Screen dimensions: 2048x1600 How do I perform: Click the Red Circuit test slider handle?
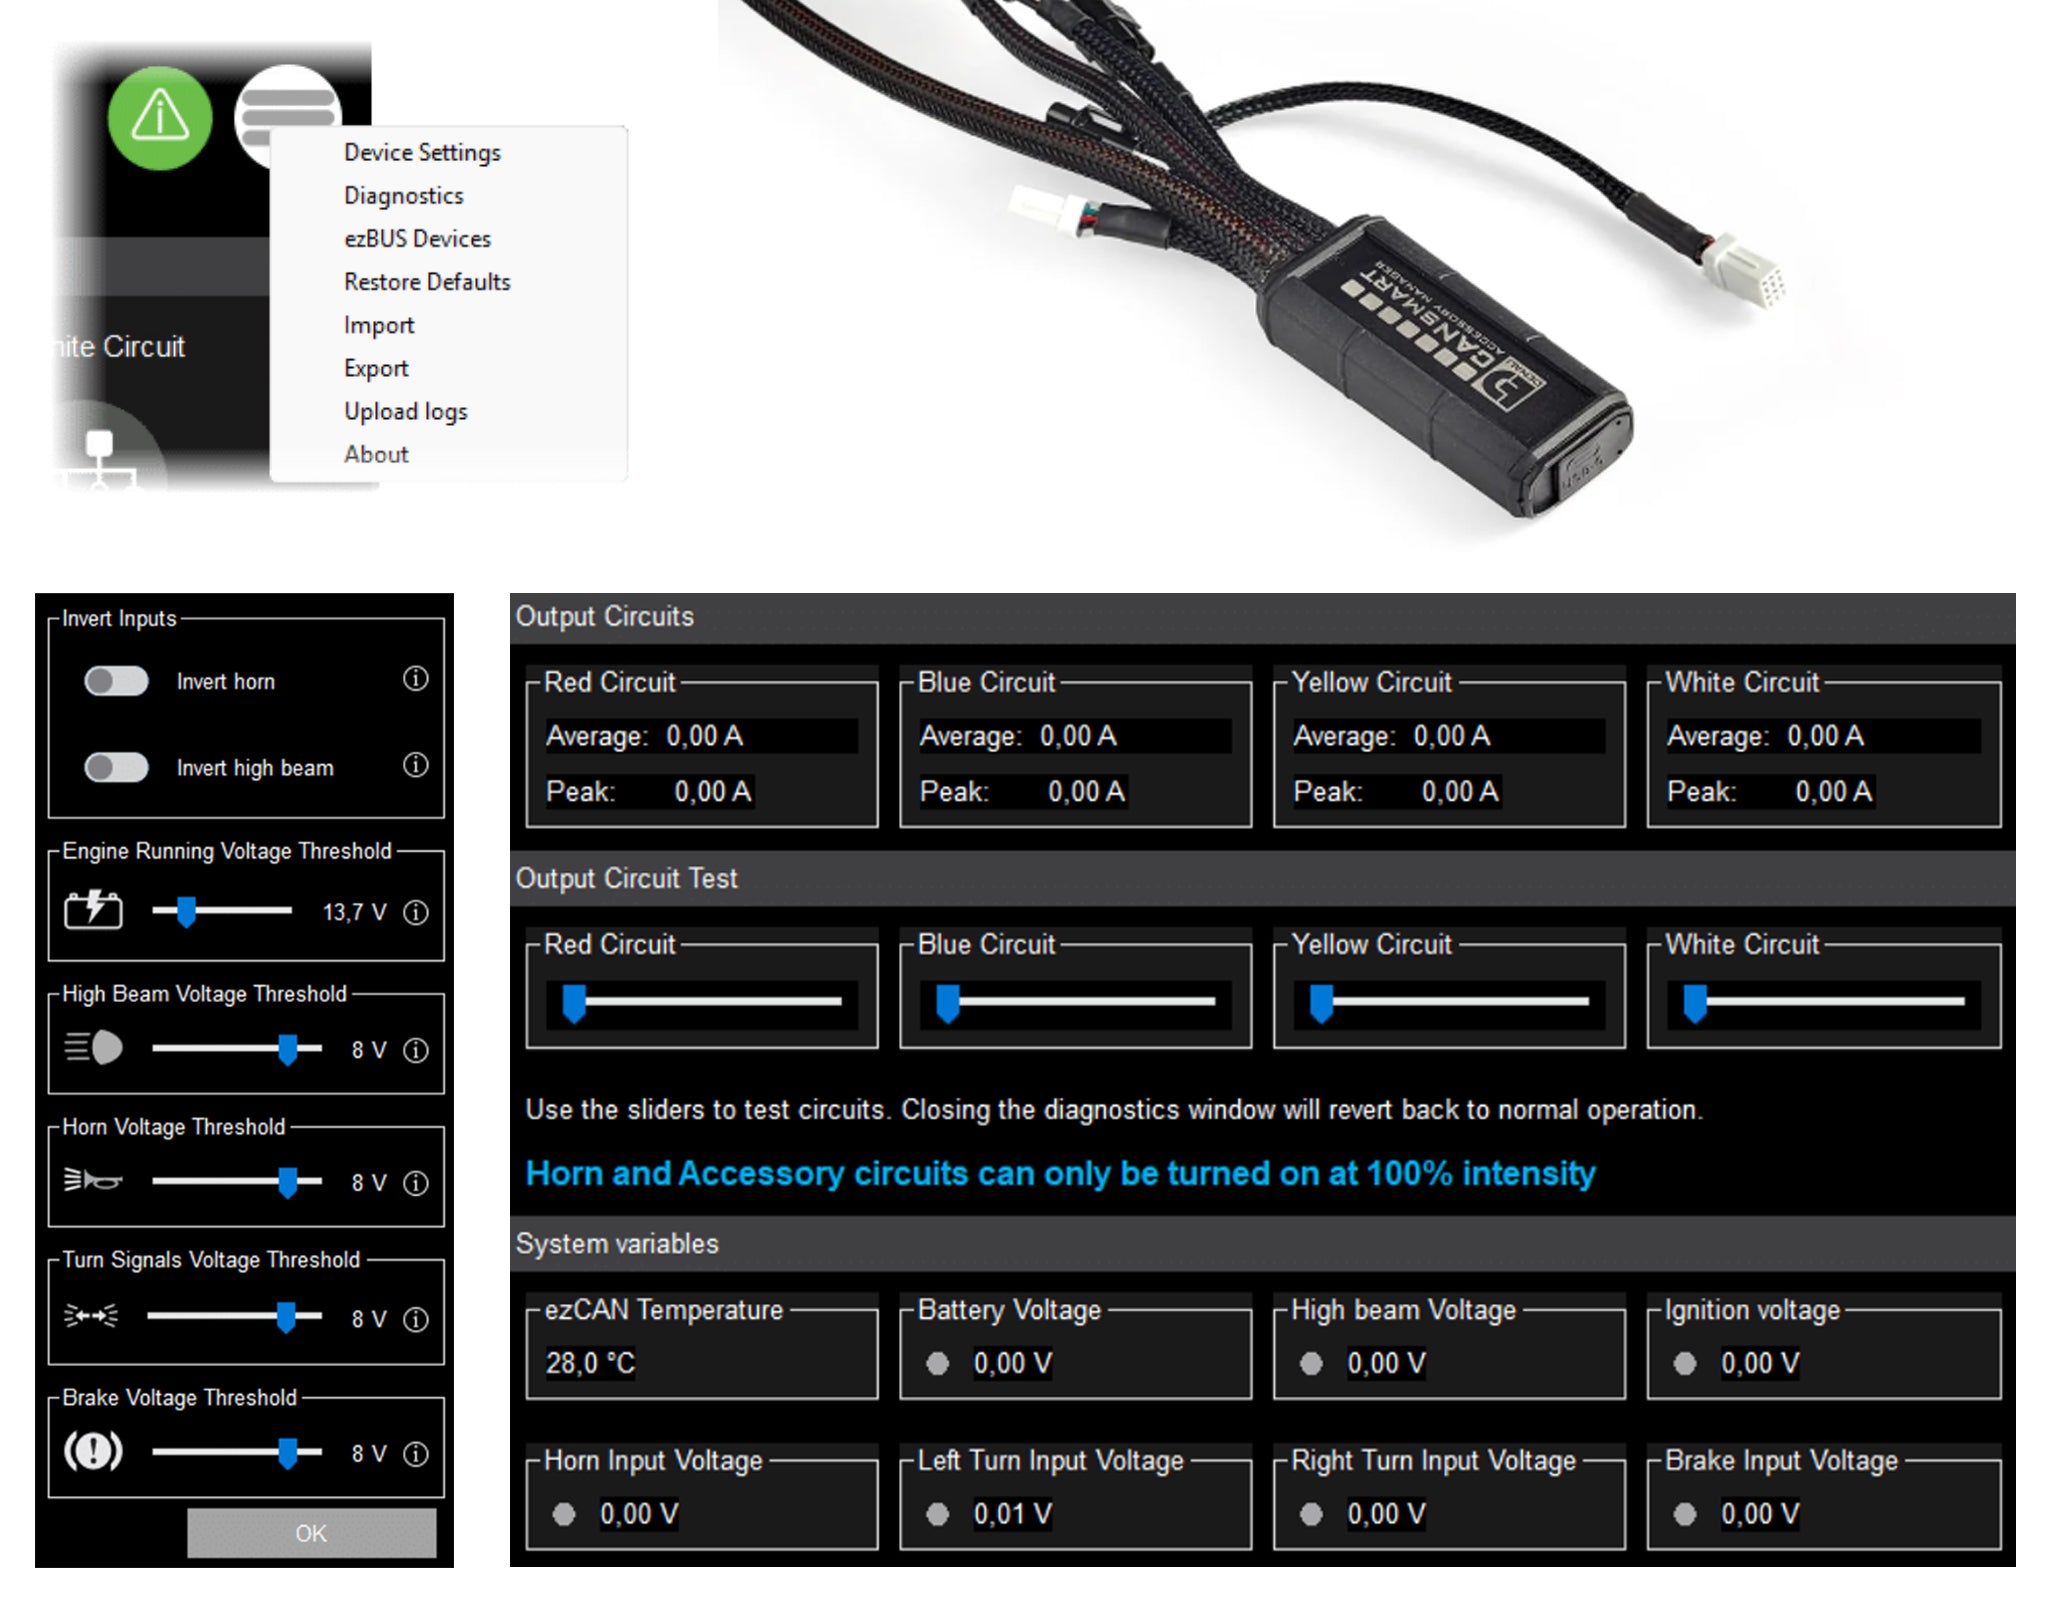point(574,1003)
